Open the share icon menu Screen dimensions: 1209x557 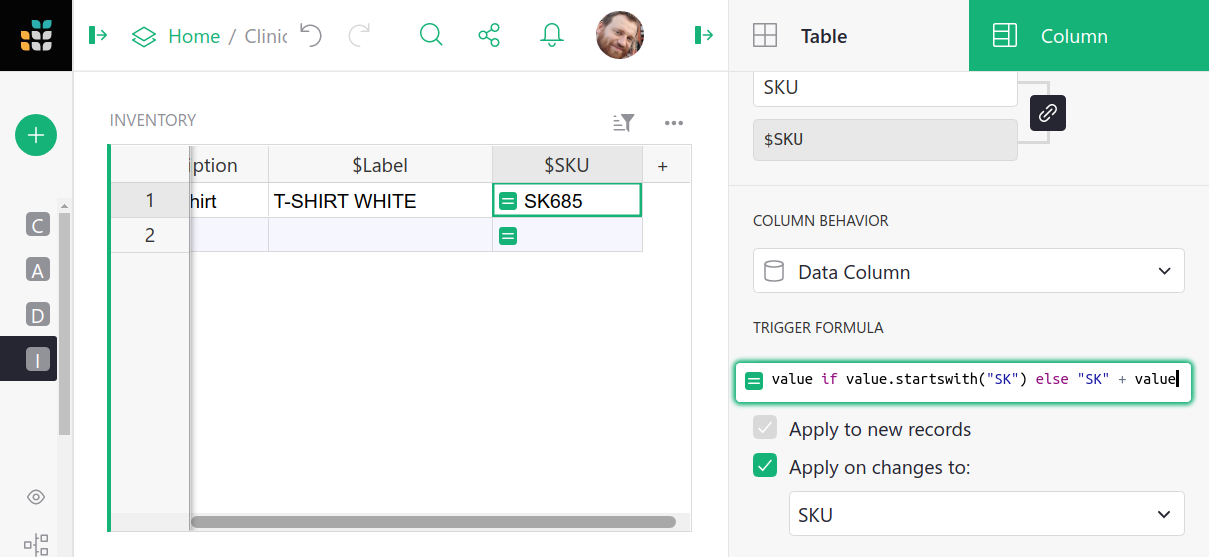pos(489,36)
